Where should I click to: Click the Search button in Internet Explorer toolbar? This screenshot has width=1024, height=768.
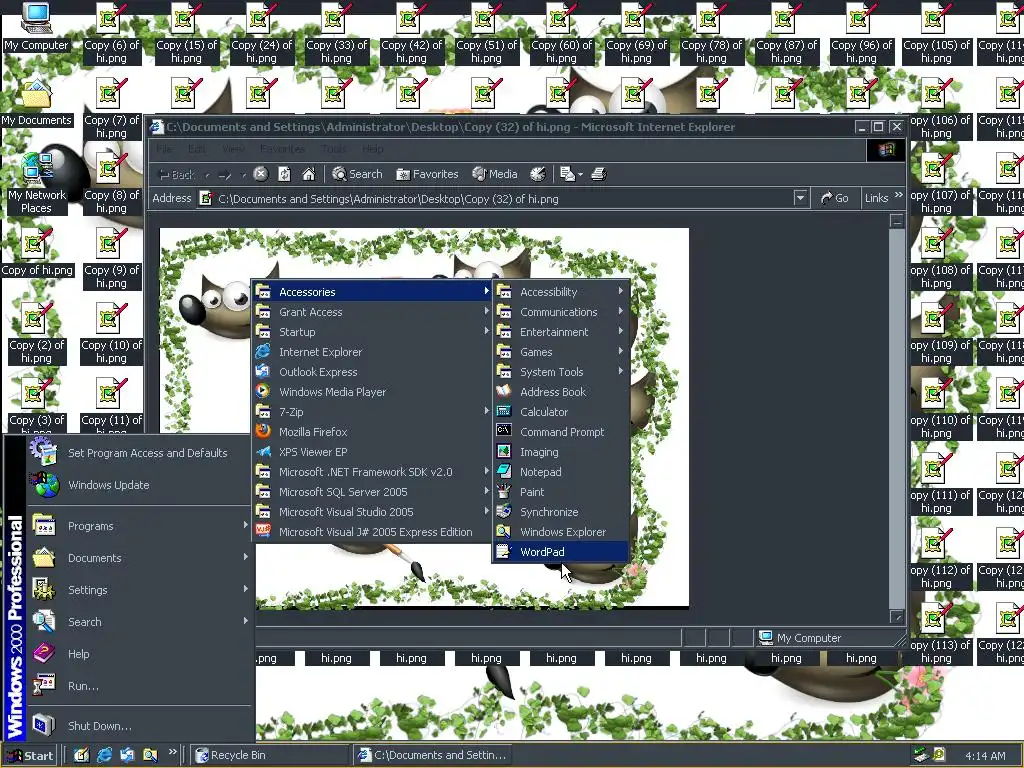pyautogui.click(x=357, y=174)
